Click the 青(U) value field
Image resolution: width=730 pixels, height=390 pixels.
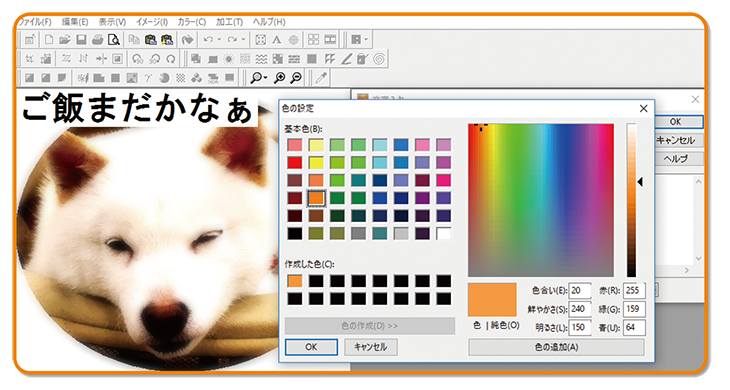pyautogui.click(x=634, y=328)
